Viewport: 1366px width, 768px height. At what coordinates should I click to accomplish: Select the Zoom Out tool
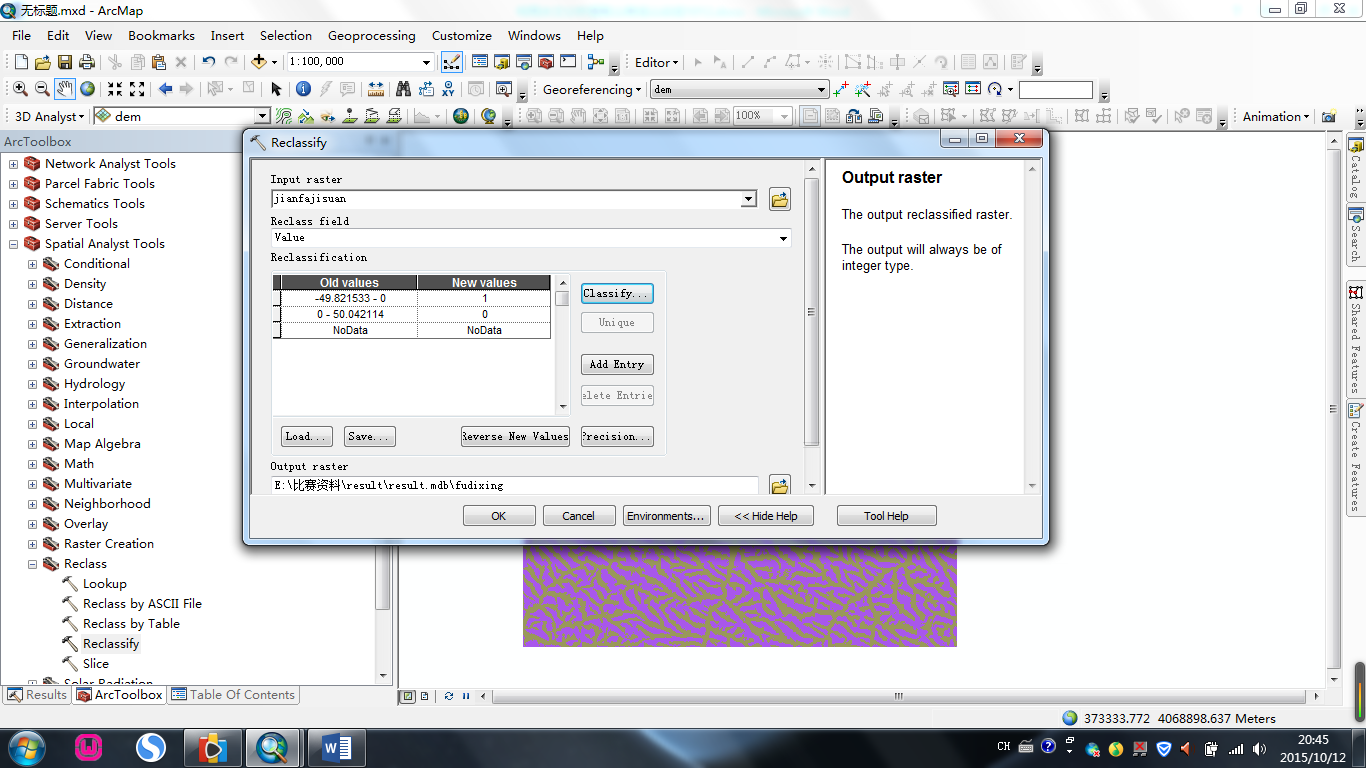coord(42,89)
